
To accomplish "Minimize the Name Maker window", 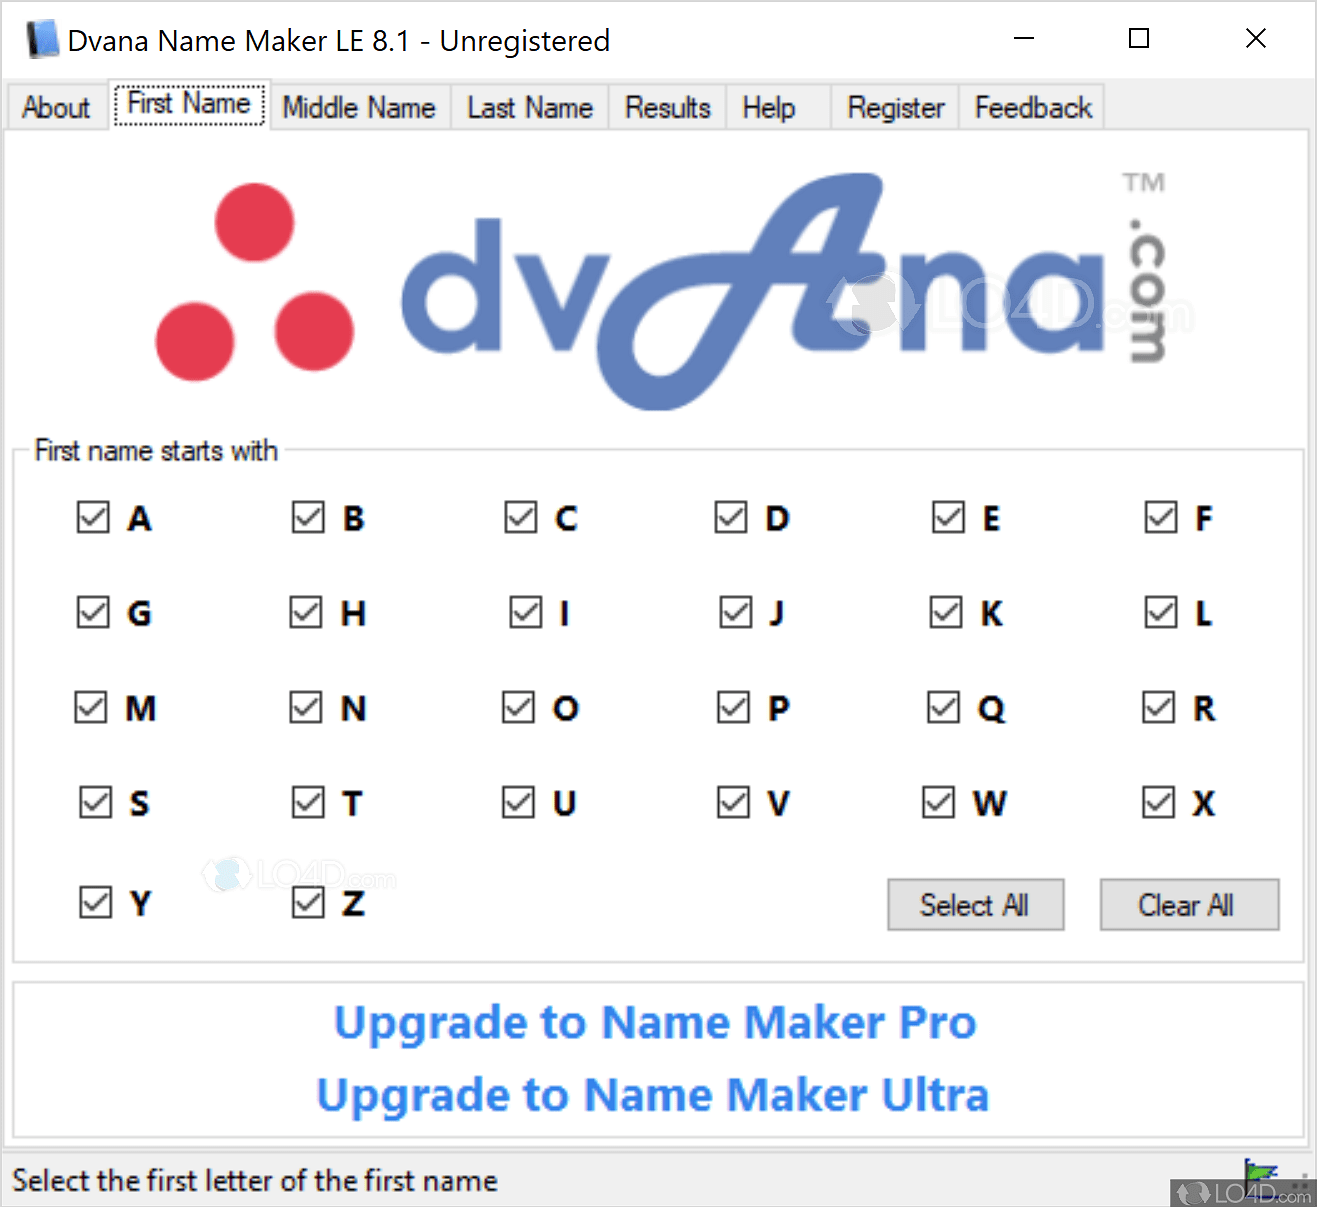I will pos(1023,39).
